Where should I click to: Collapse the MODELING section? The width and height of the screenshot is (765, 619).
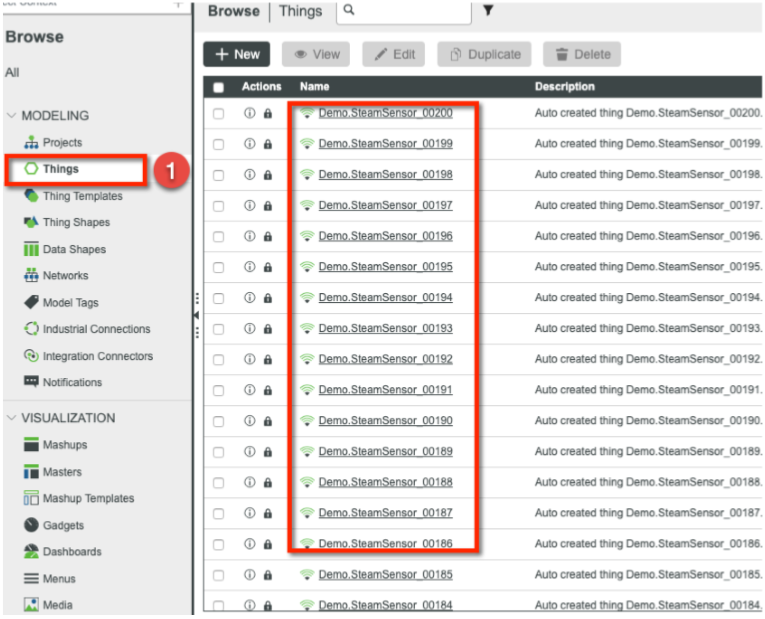(11, 116)
